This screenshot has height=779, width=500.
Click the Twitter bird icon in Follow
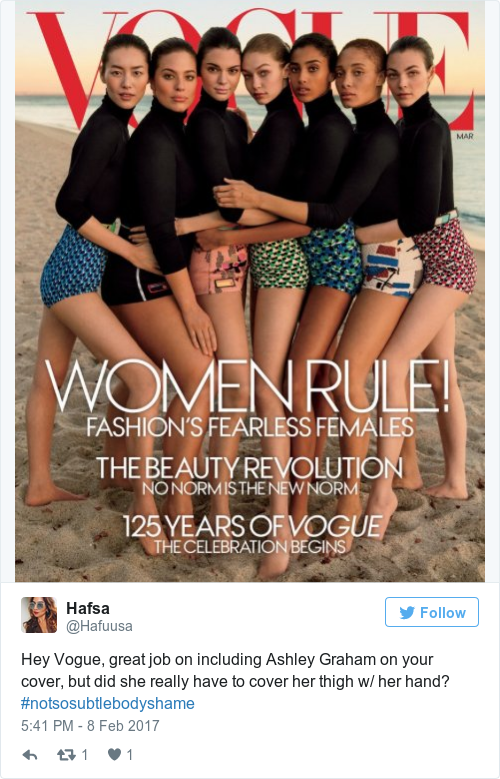point(407,613)
